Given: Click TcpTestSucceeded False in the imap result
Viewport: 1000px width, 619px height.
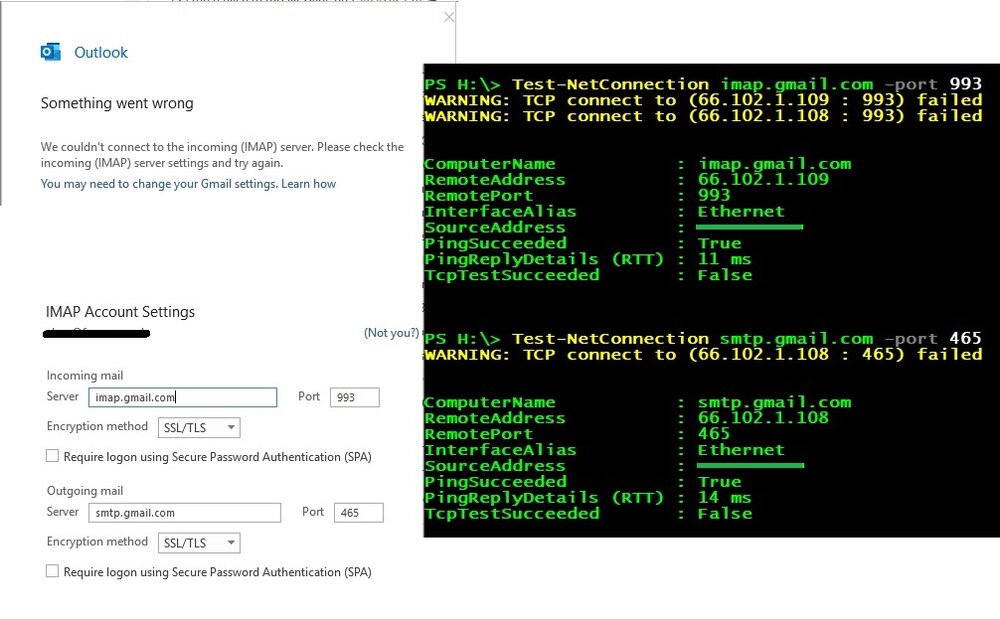Looking at the screenshot, I should (724, 275).
